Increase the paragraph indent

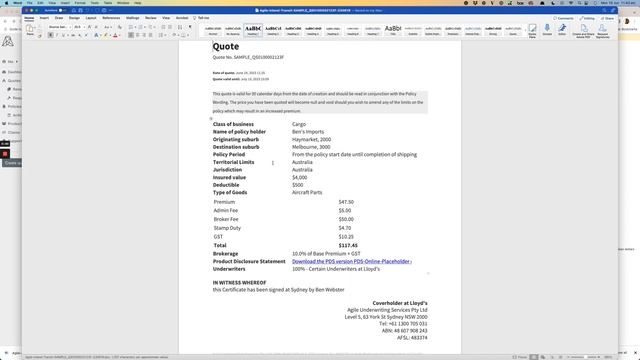170,27
